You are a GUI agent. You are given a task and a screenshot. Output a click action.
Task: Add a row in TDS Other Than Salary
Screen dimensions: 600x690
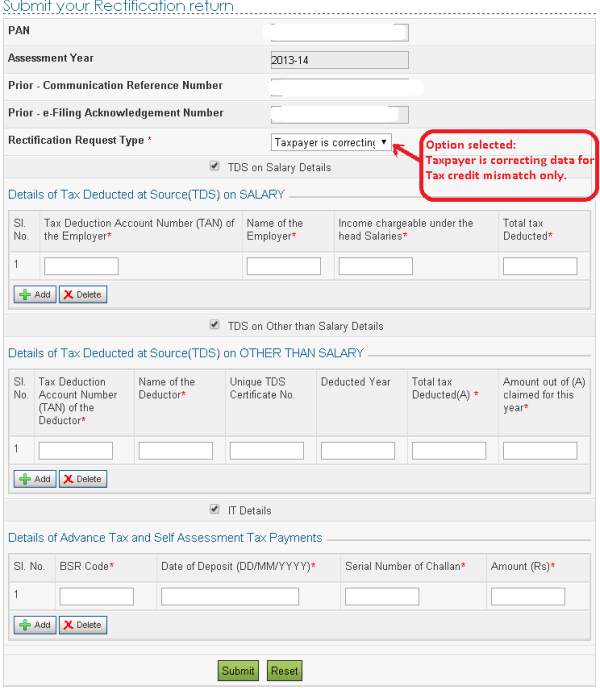(34, 479)
